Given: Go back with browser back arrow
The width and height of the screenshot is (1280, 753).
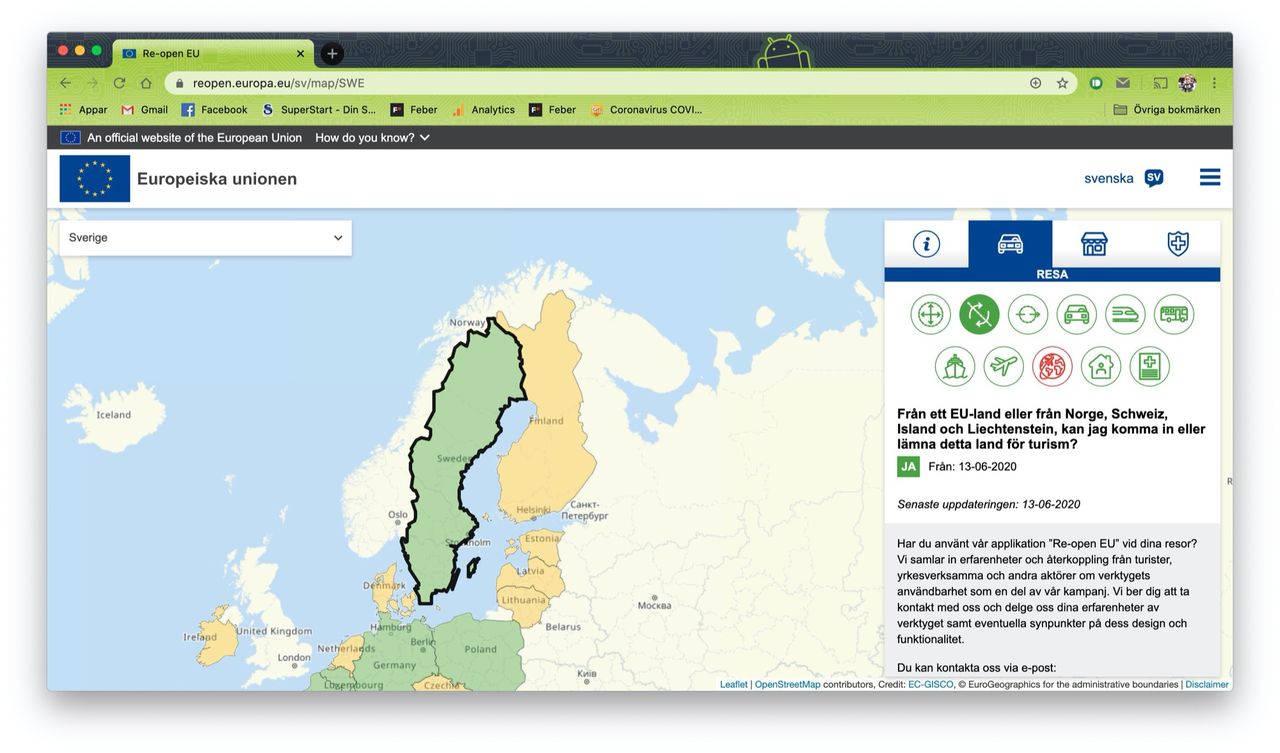Looking at the screenshot, I should point(66,83).
